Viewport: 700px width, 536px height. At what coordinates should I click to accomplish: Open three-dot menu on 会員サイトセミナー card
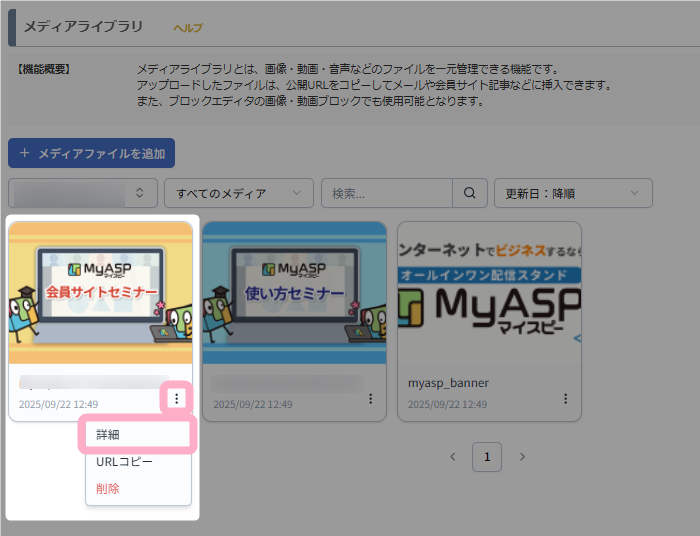(x=176, y=398)
